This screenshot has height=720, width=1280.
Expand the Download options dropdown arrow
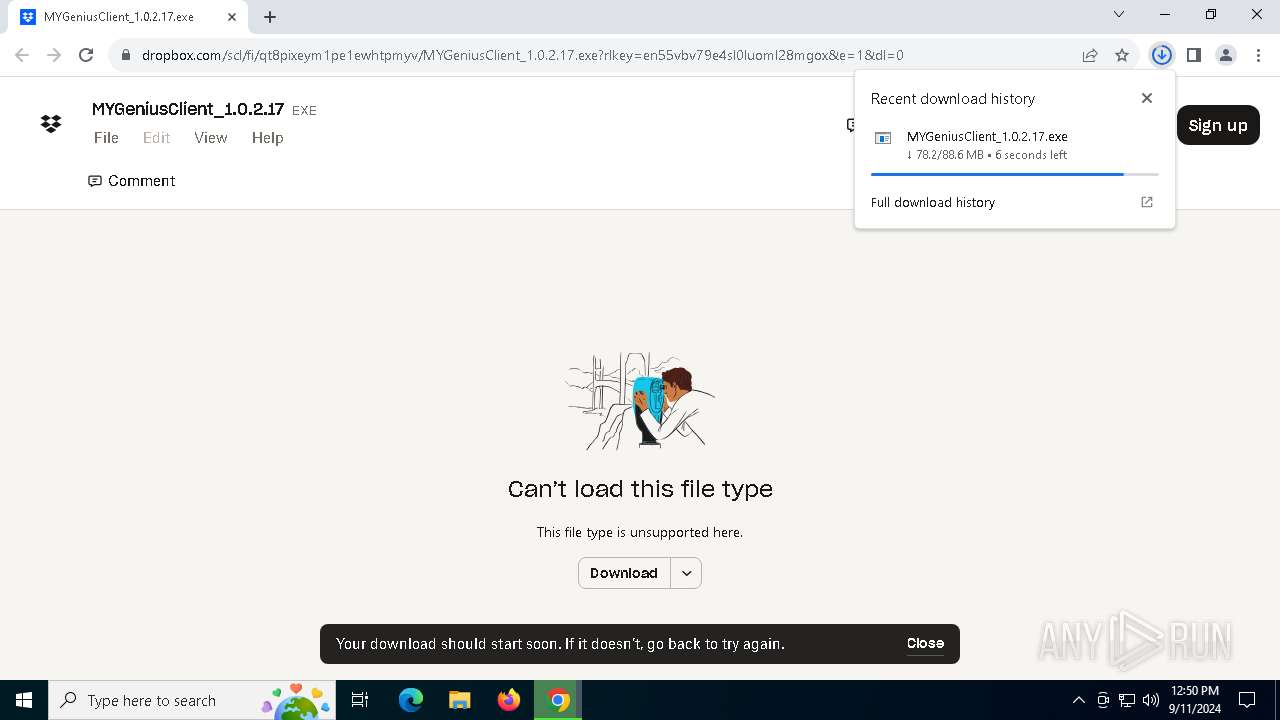point(686,573)
